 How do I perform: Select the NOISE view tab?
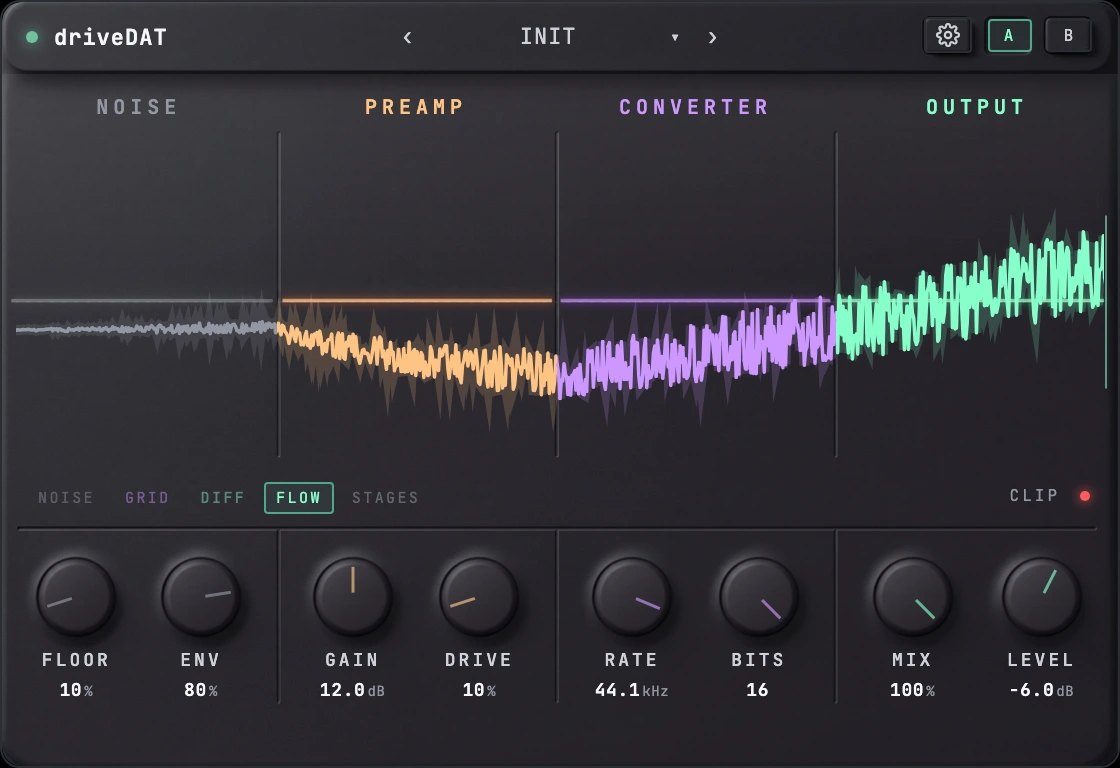tap(66, 497)
